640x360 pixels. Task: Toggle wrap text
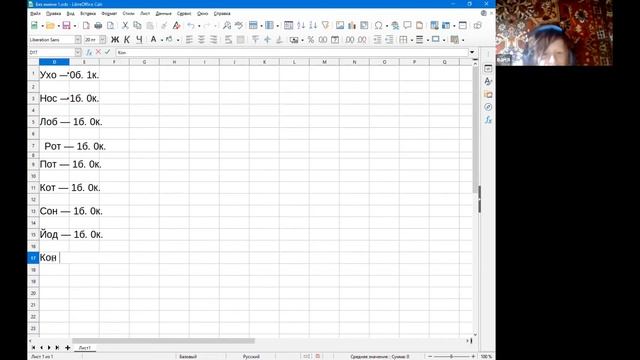click(228, 40)
